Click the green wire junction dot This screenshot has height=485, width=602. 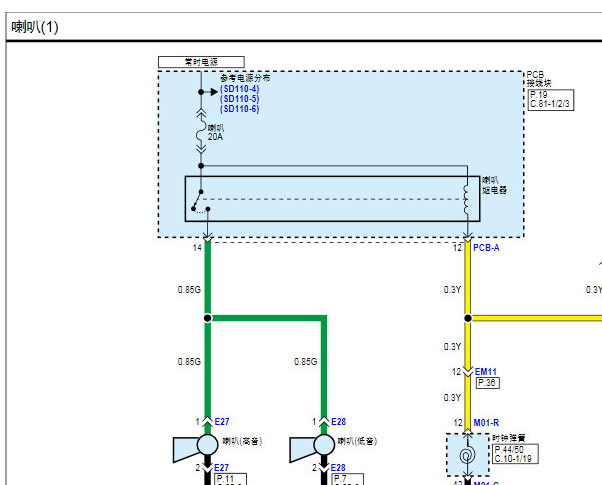tap(207, 318)
